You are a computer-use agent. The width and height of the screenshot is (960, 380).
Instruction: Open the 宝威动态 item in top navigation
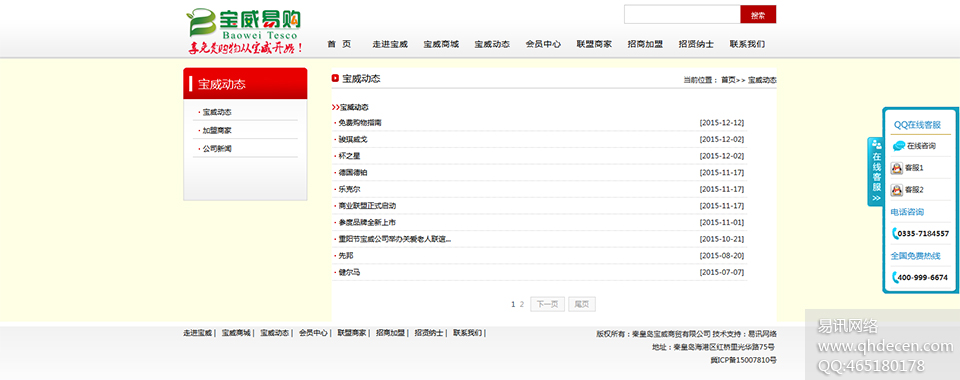coord(492,44)
